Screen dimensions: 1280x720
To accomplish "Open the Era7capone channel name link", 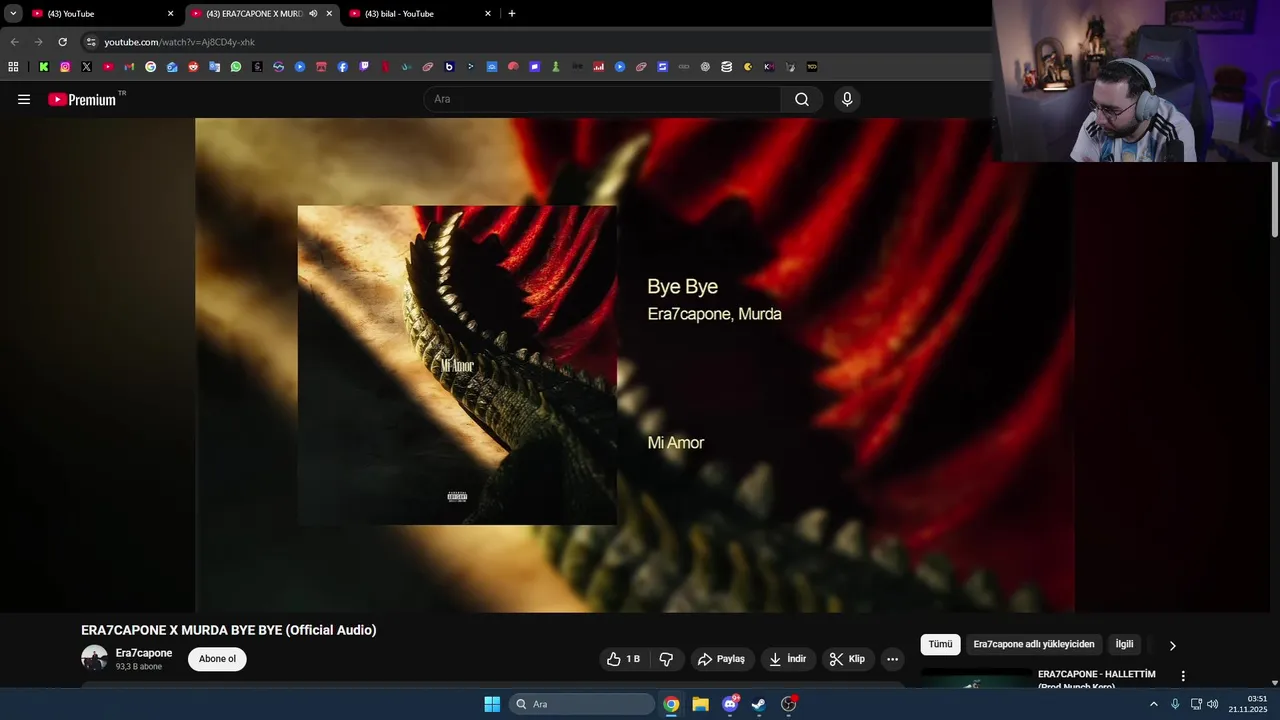I will tap(144, 653).
